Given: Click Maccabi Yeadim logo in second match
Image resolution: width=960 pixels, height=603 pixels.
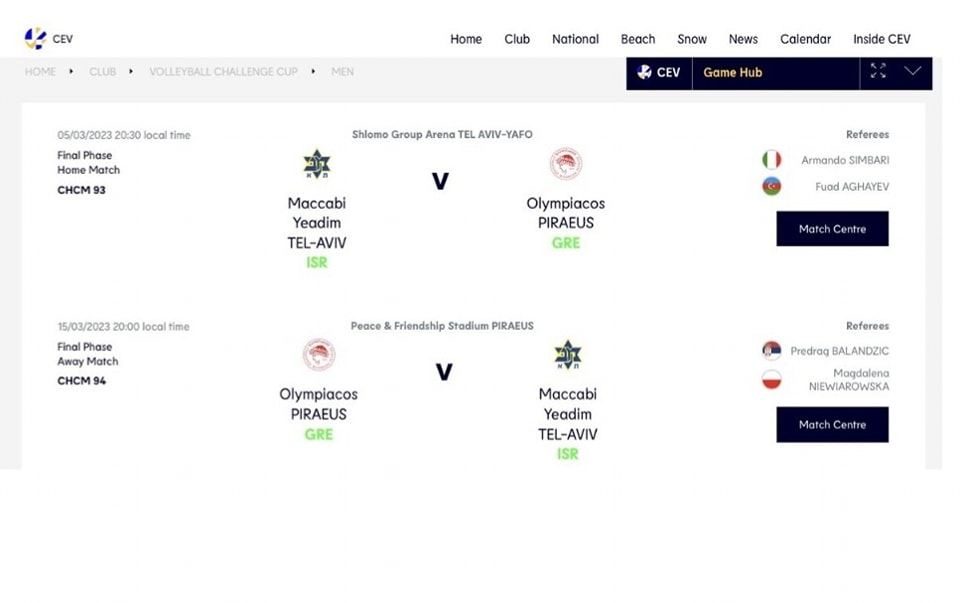Looking at the screenshot, I should click(568, 355).
